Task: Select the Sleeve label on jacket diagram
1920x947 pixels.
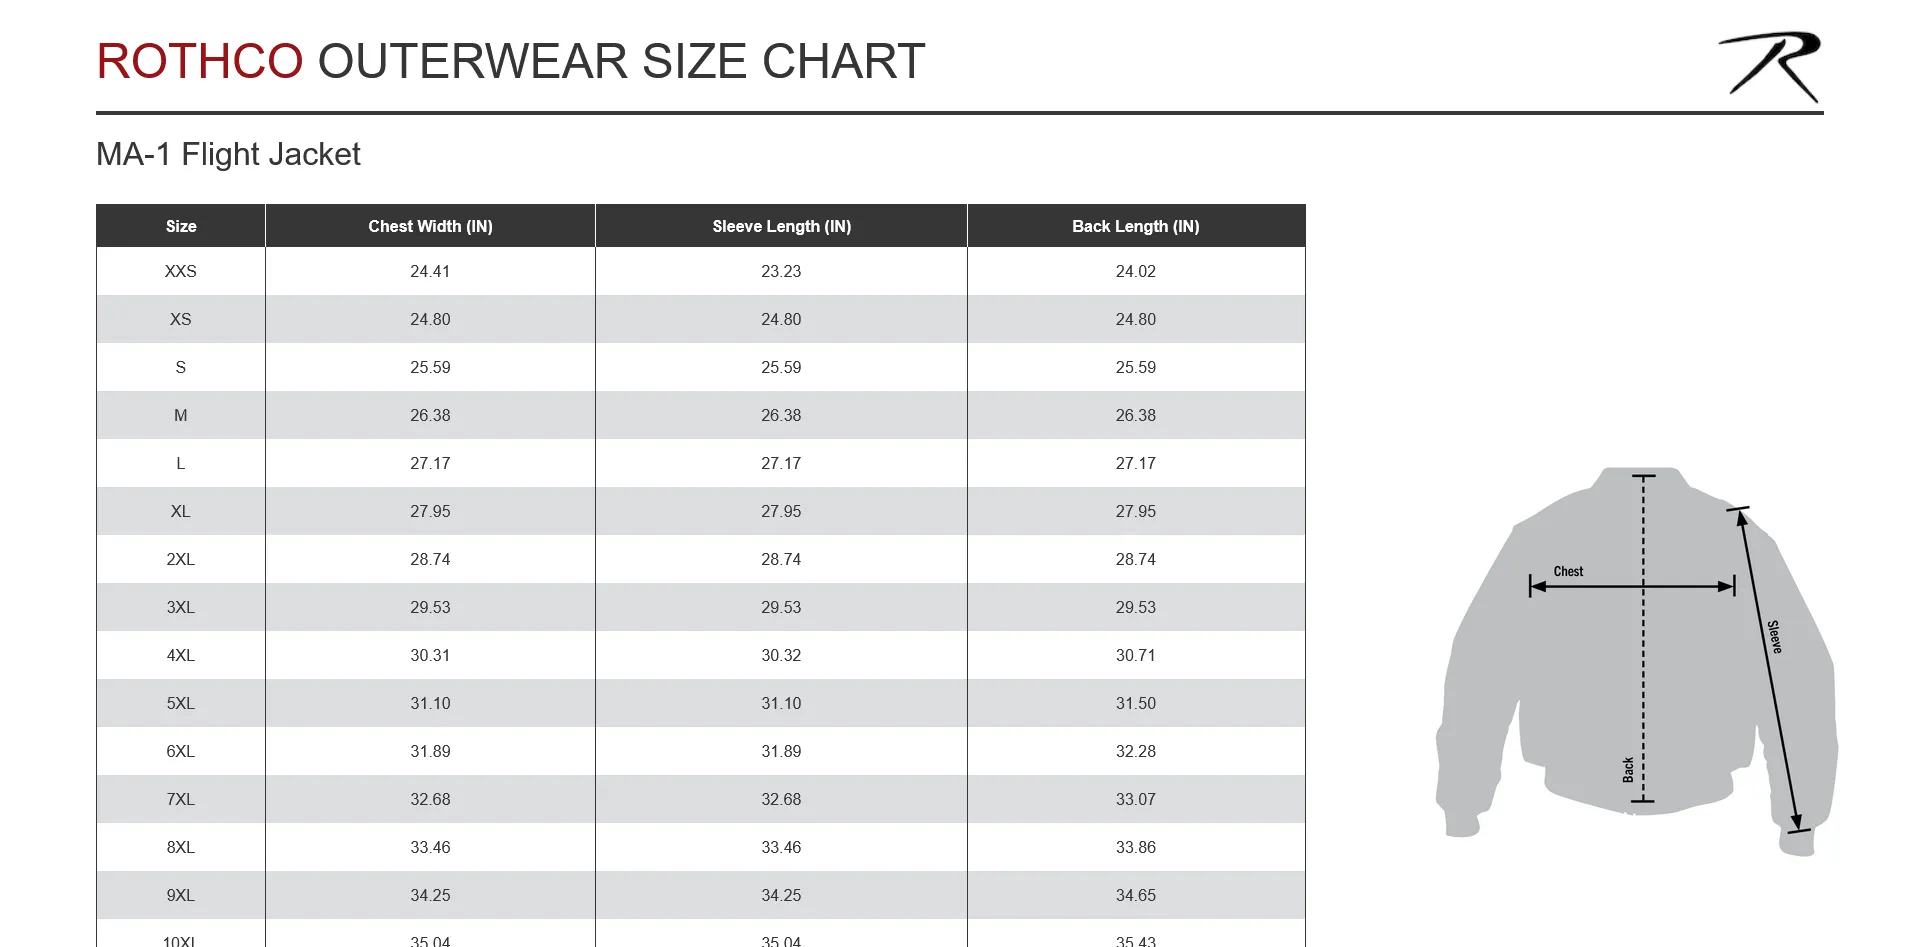Action: click(x=1774, y=637)
